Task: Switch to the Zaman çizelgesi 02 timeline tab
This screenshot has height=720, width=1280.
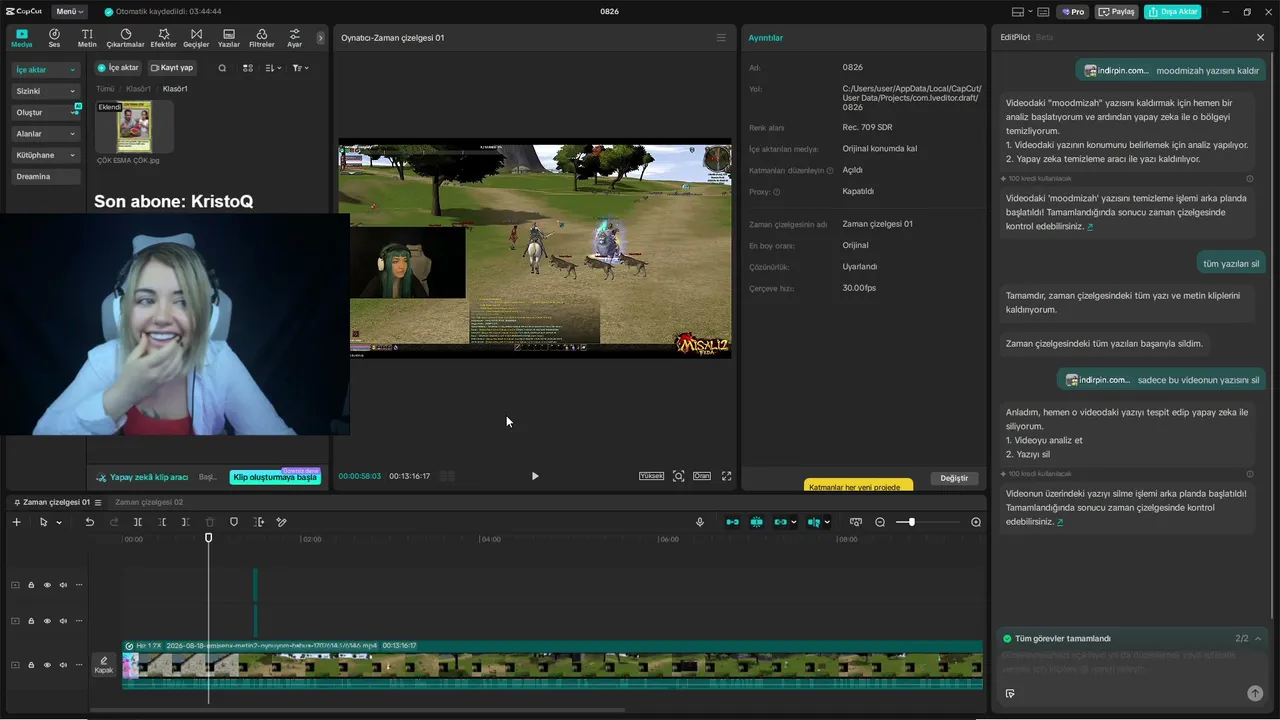Action: 149,502
